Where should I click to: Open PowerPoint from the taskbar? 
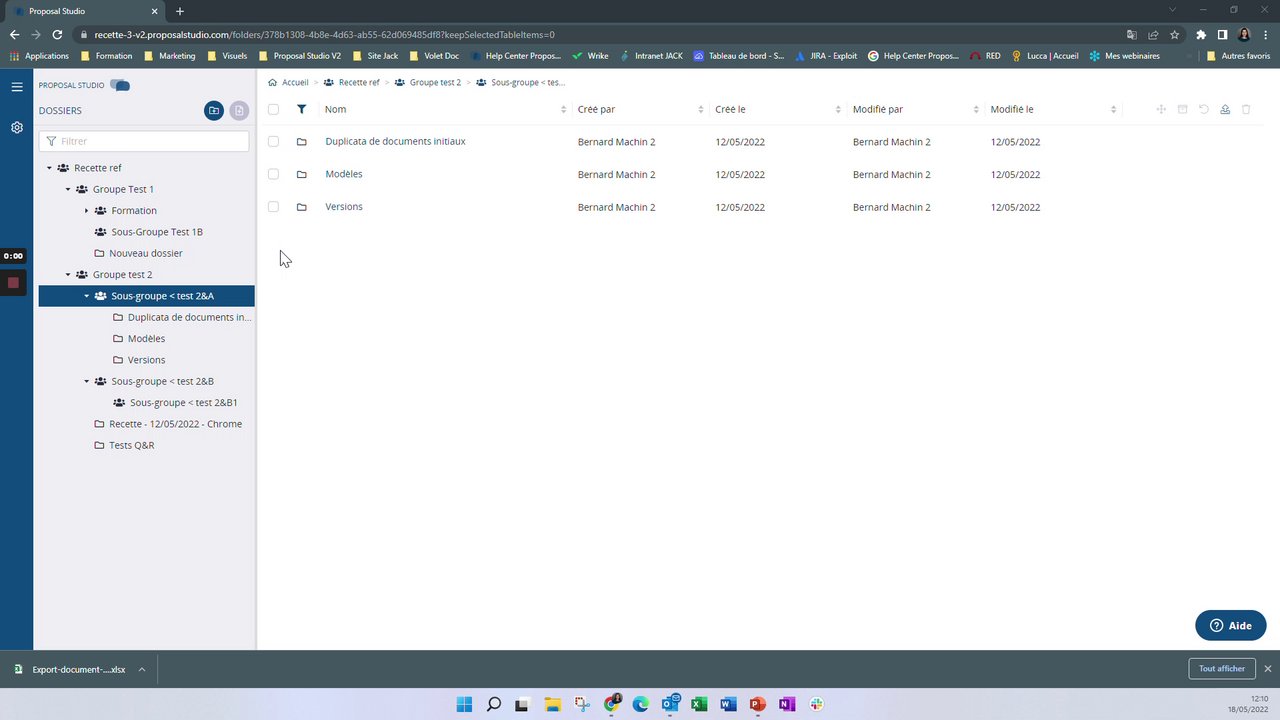pos(757,704)
